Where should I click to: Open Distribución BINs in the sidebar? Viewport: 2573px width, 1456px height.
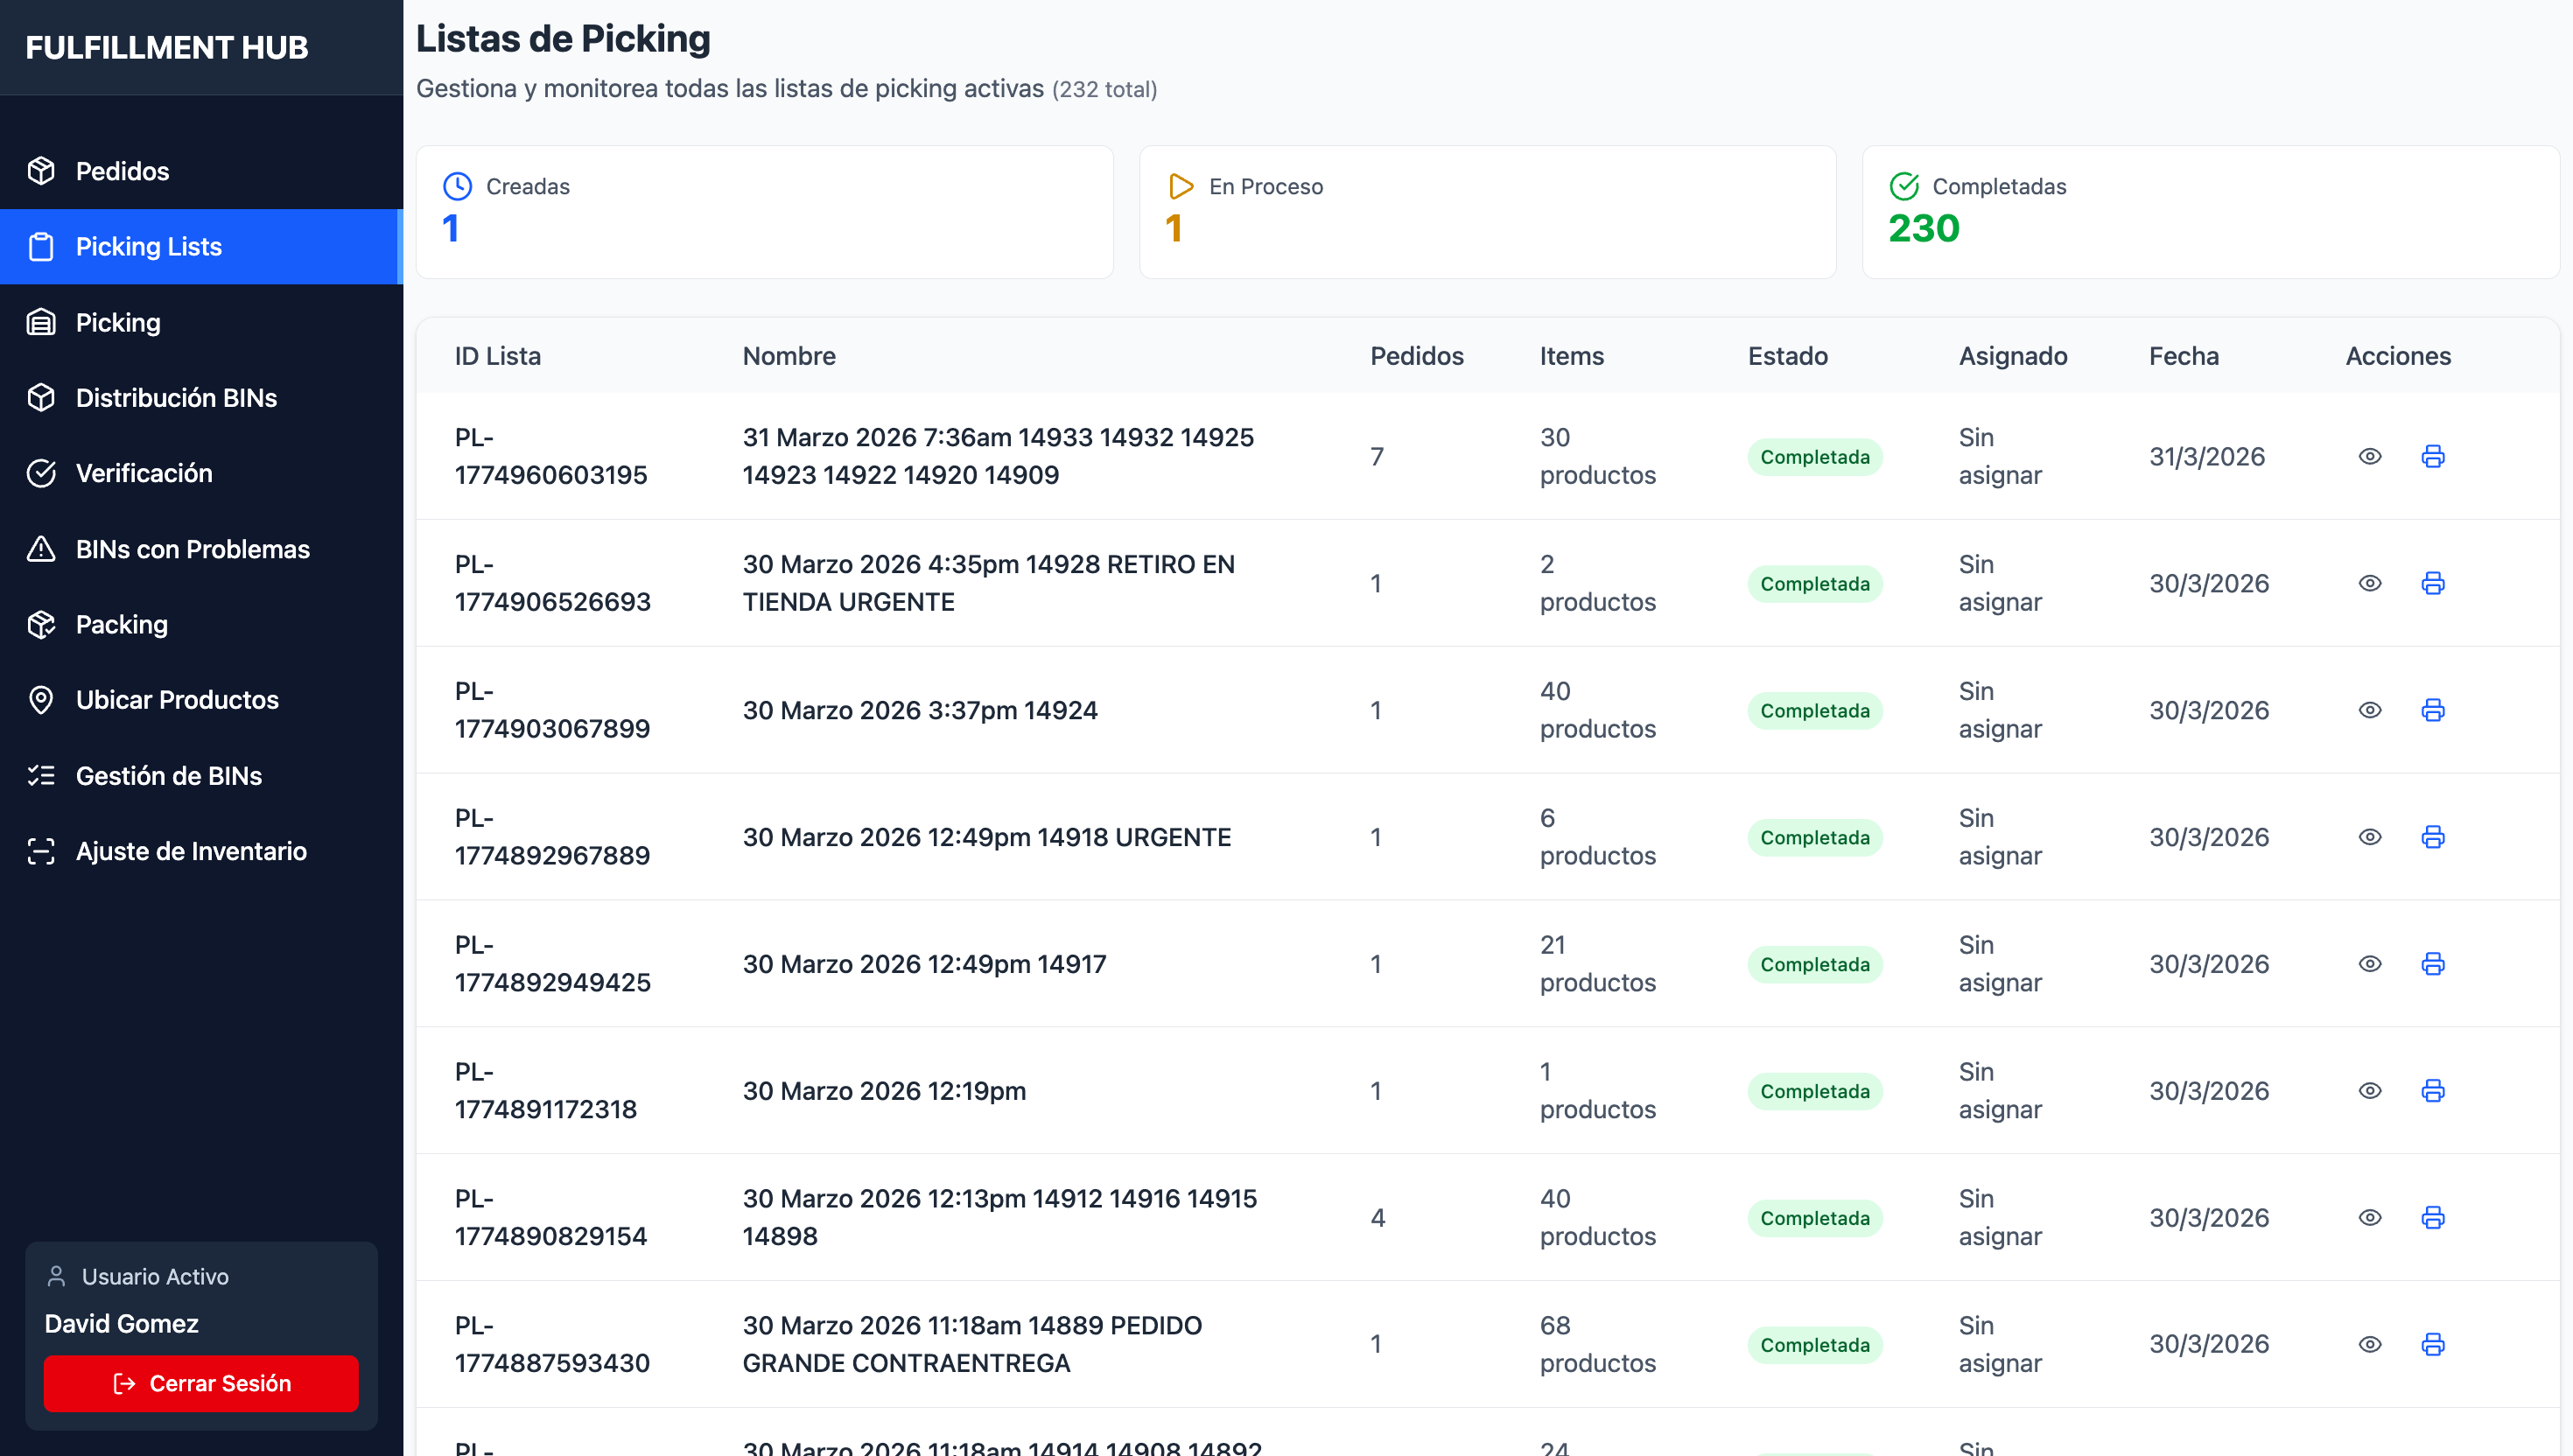(200, 398)
